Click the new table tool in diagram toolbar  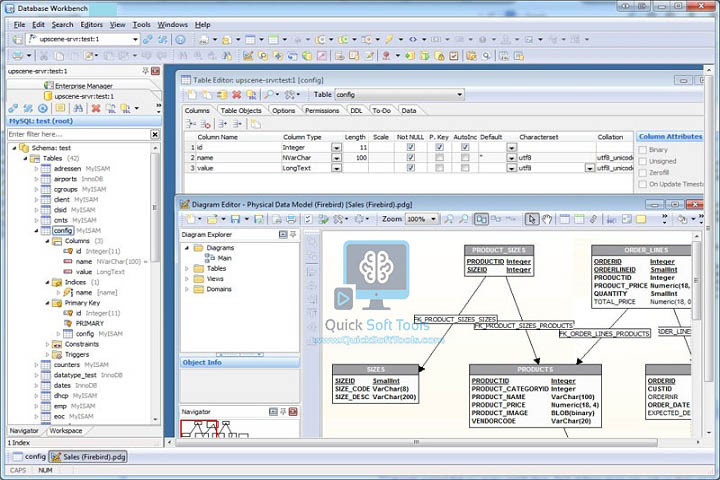coord(564,219)
